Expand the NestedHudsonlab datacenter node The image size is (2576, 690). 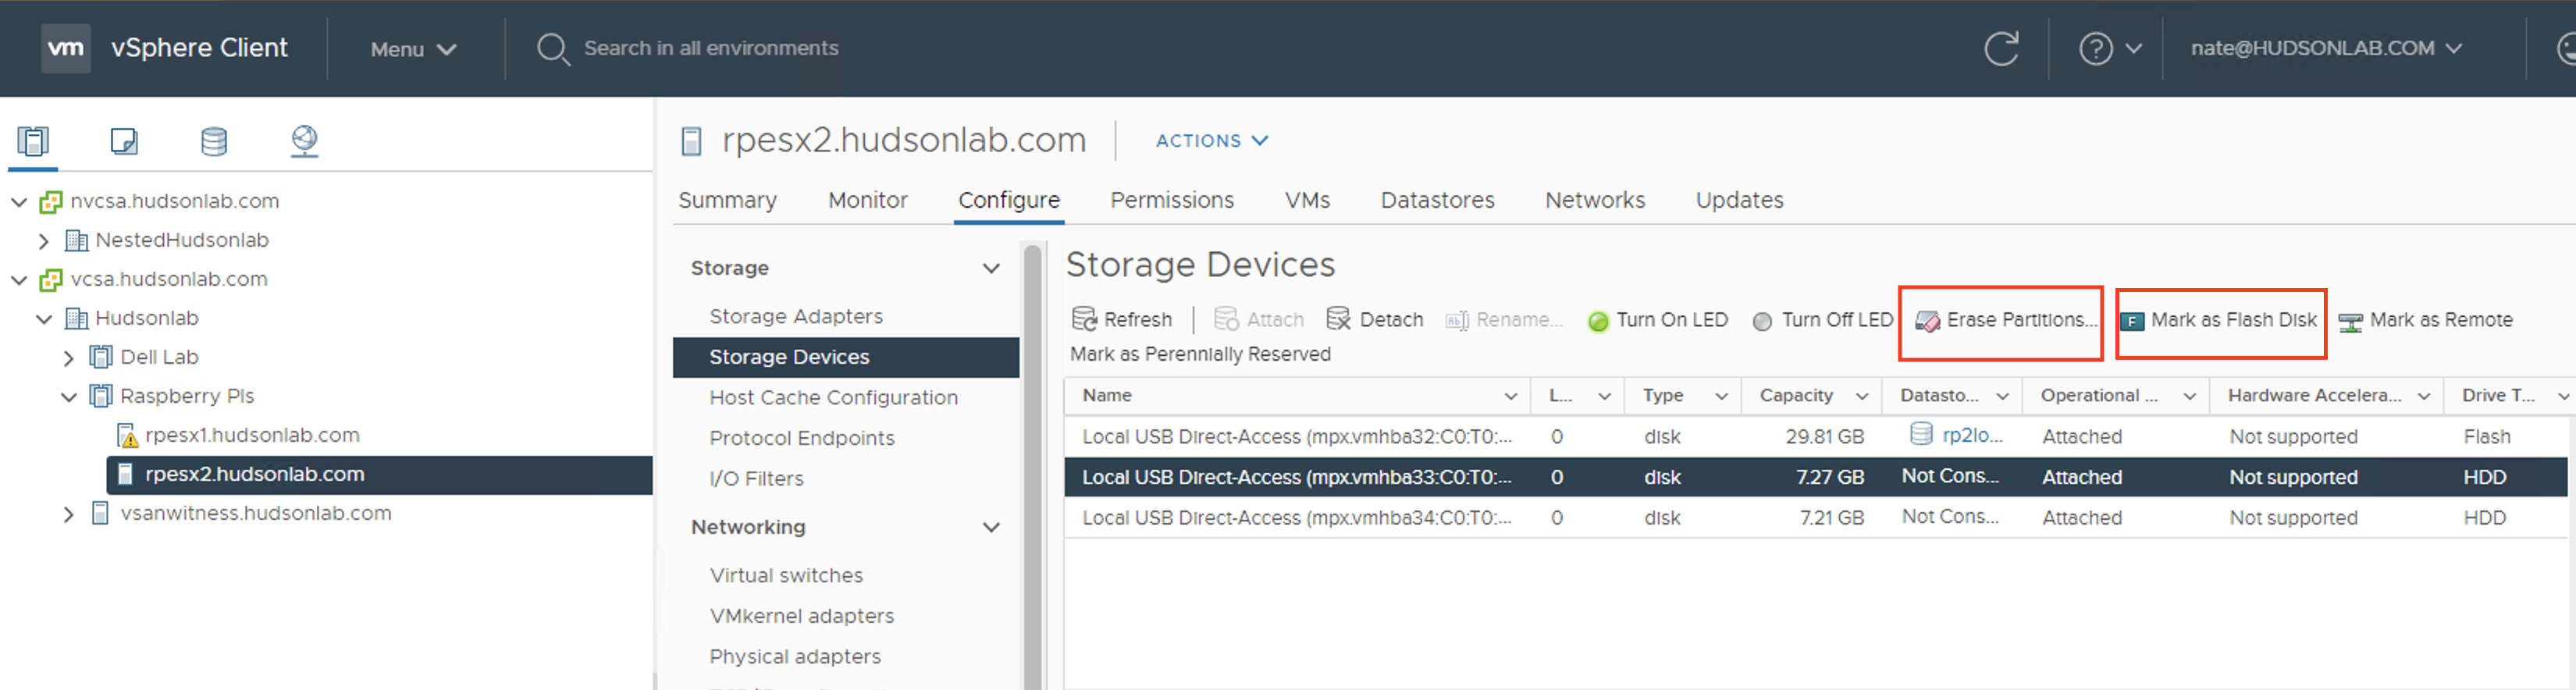pyautogui.click(x=43, y=241)
